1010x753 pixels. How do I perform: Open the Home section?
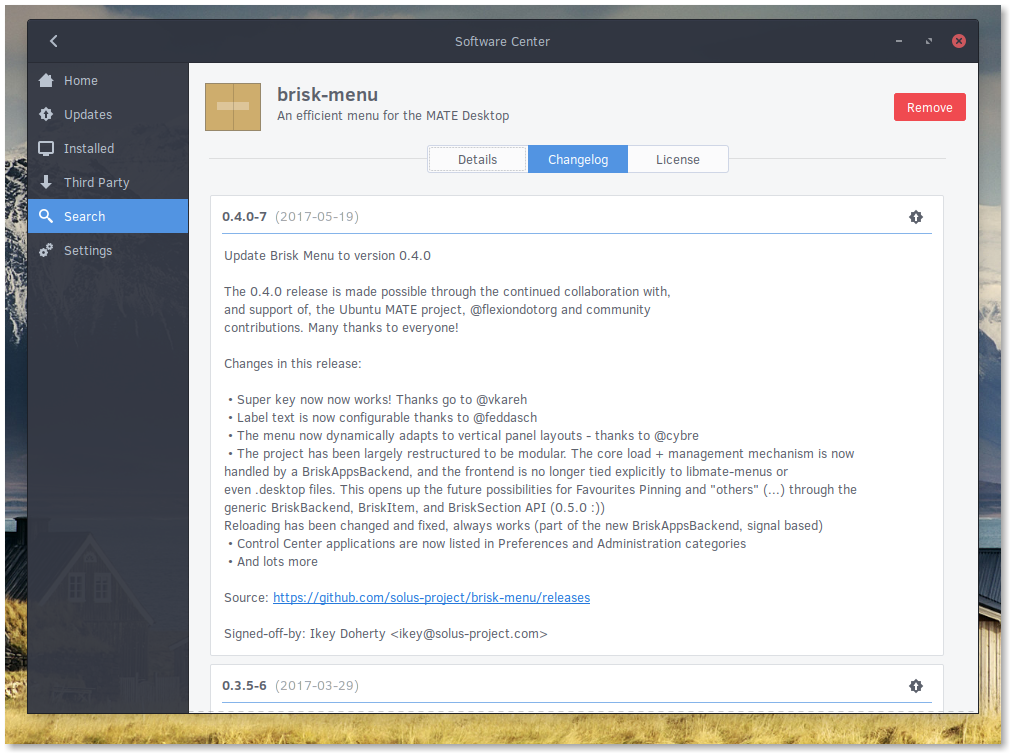point(108,81)
